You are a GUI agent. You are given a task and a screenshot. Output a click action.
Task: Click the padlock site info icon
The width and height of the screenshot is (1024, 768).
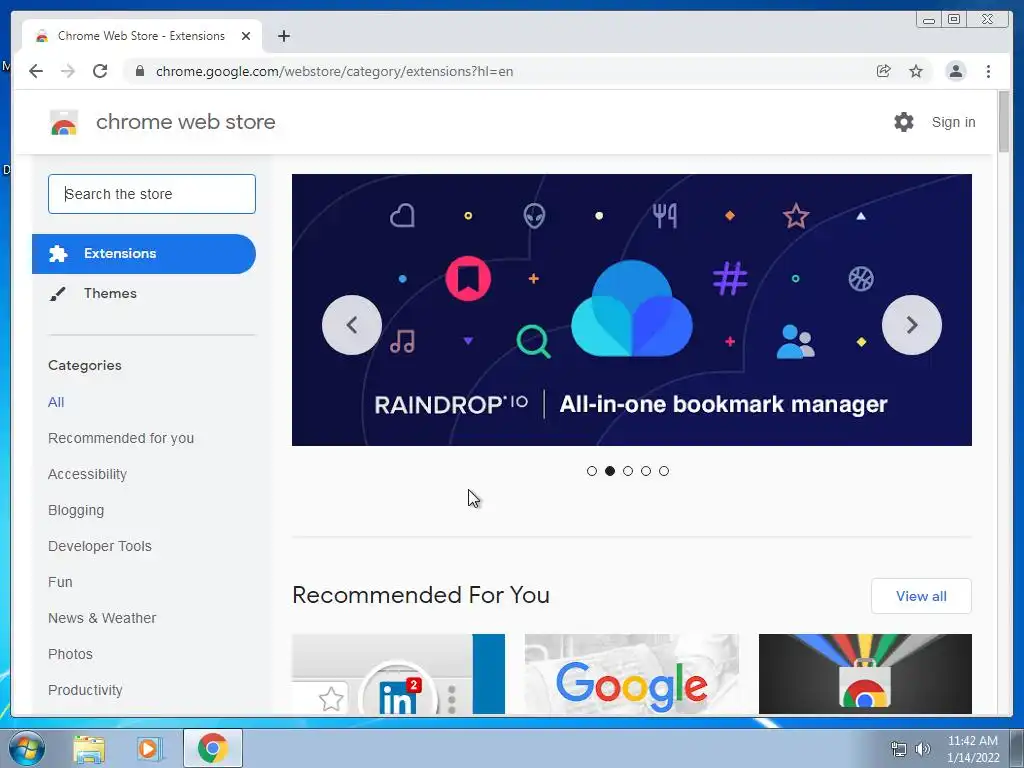coord(139,71)
